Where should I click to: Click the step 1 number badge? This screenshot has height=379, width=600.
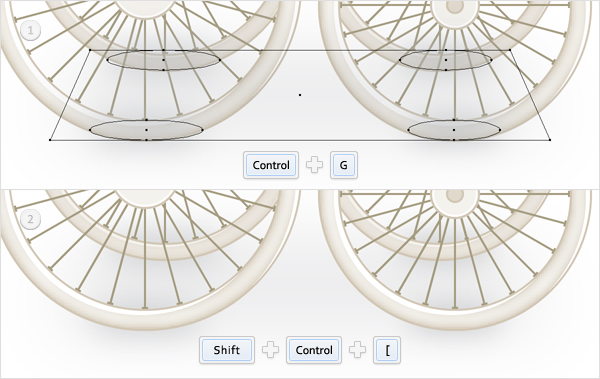coord(30,31)
